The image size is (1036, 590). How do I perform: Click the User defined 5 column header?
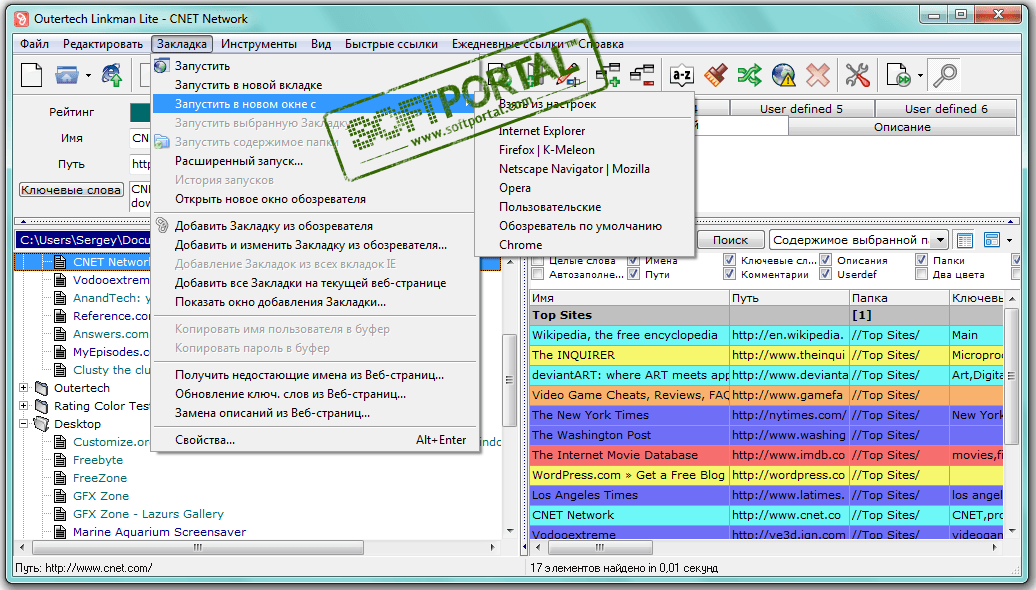pyautogui.click(x=801, y=108)
